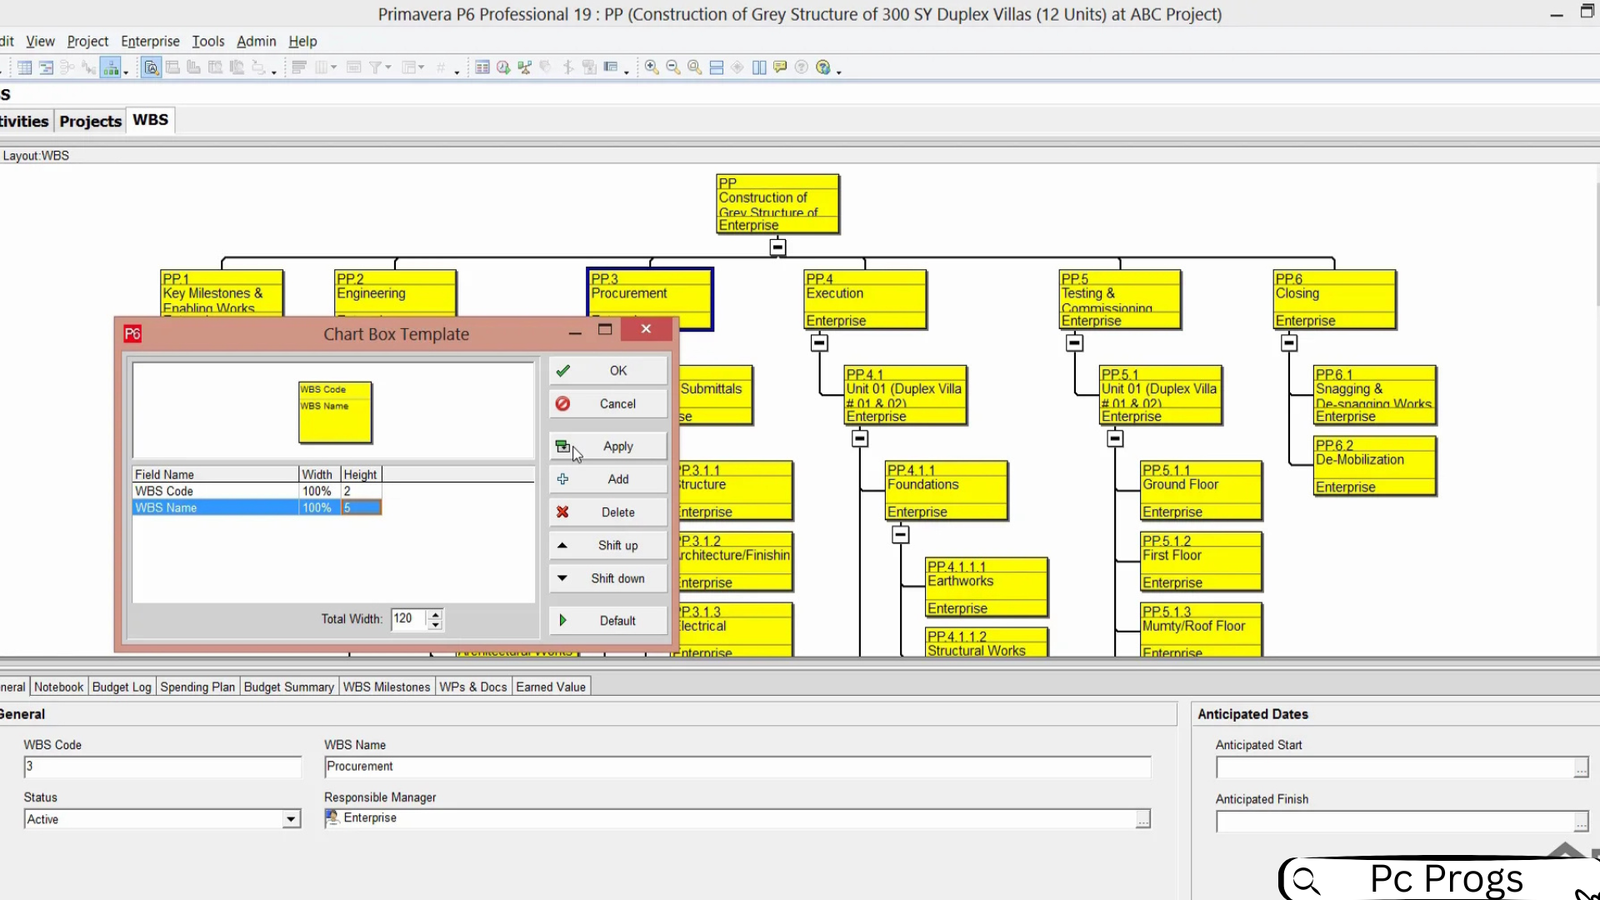Screen dimensions: 1600x900
Task: Switch to the WBS Milestones tab
Action: tap(387, 687)
